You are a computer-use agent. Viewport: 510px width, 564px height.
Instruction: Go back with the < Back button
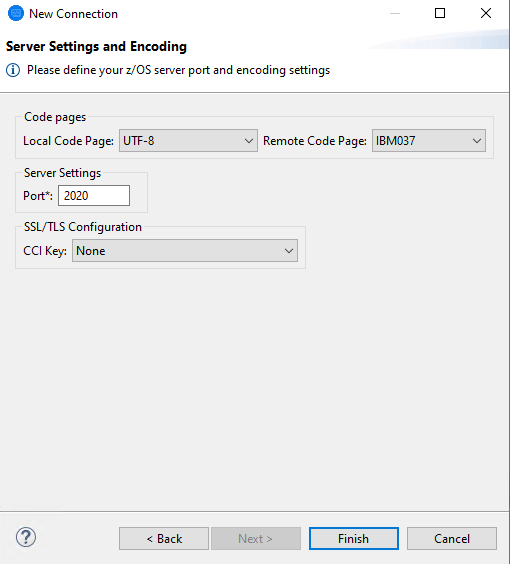pos(164,538)
